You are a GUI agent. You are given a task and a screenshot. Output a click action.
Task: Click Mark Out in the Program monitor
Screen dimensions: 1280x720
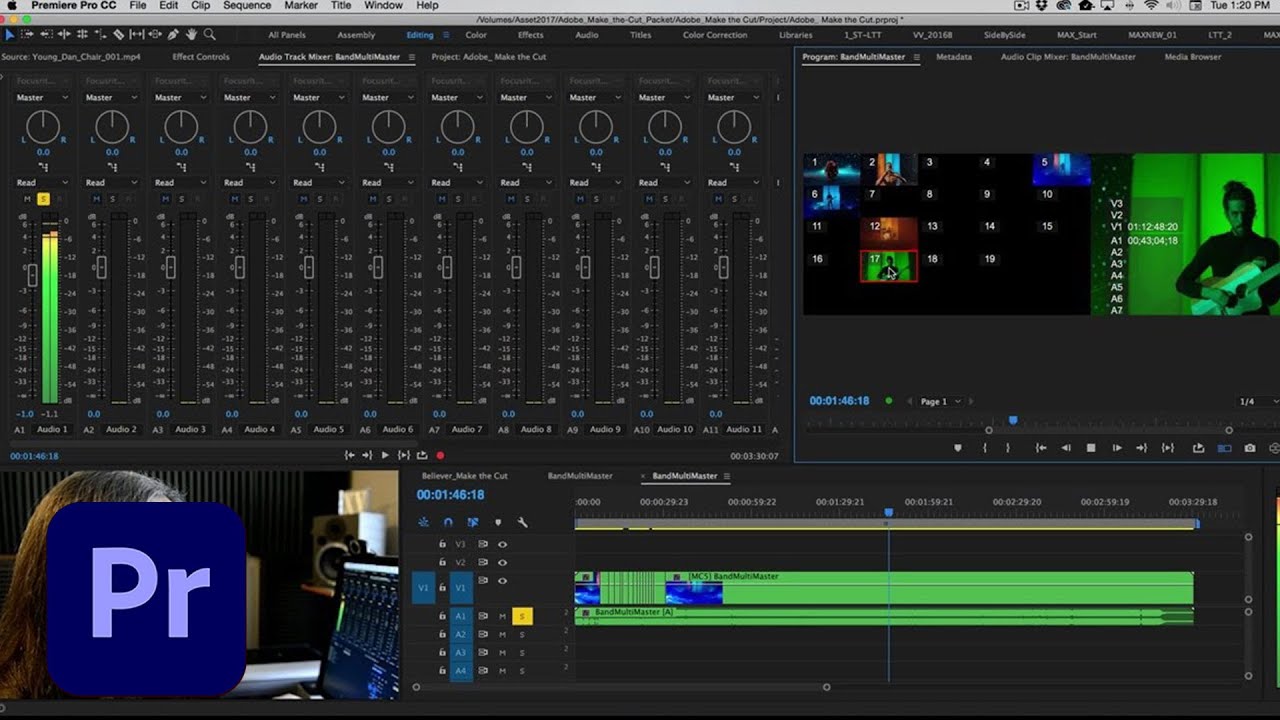[1007, 448]
